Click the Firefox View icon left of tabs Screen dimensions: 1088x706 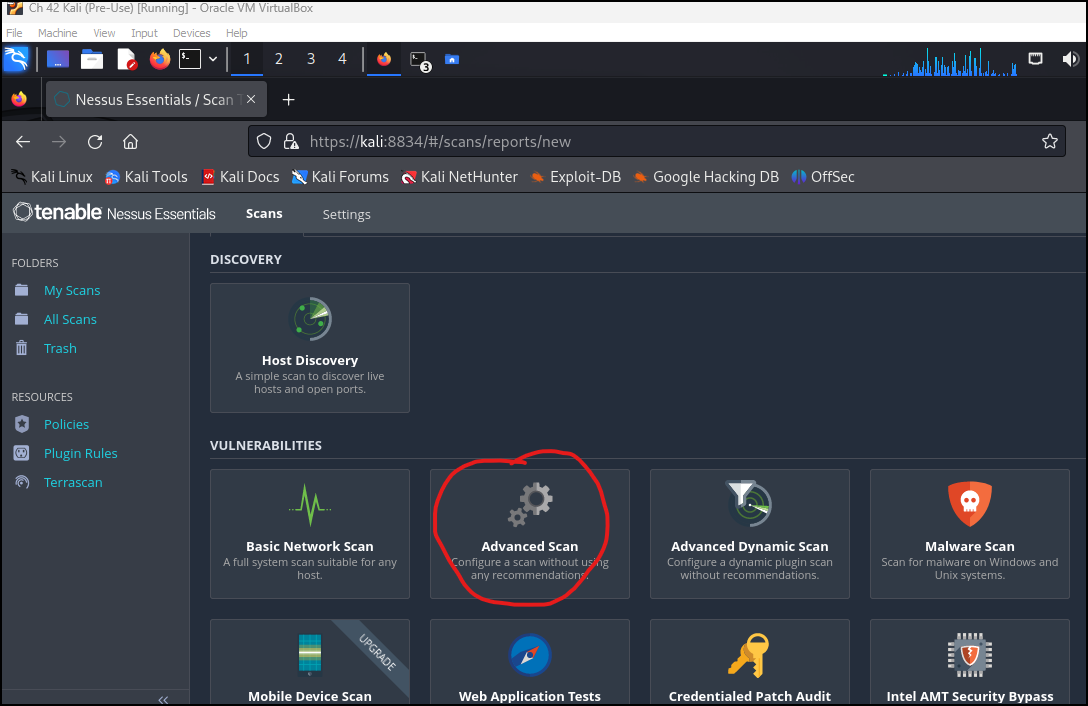[x=19, y=99]
